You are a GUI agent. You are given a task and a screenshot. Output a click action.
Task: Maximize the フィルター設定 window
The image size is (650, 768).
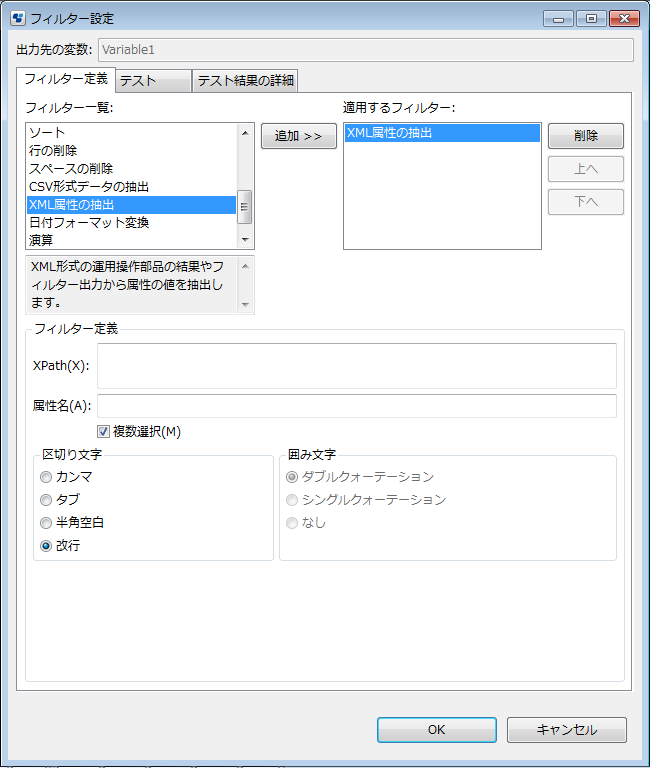click(x=591, y=19)
